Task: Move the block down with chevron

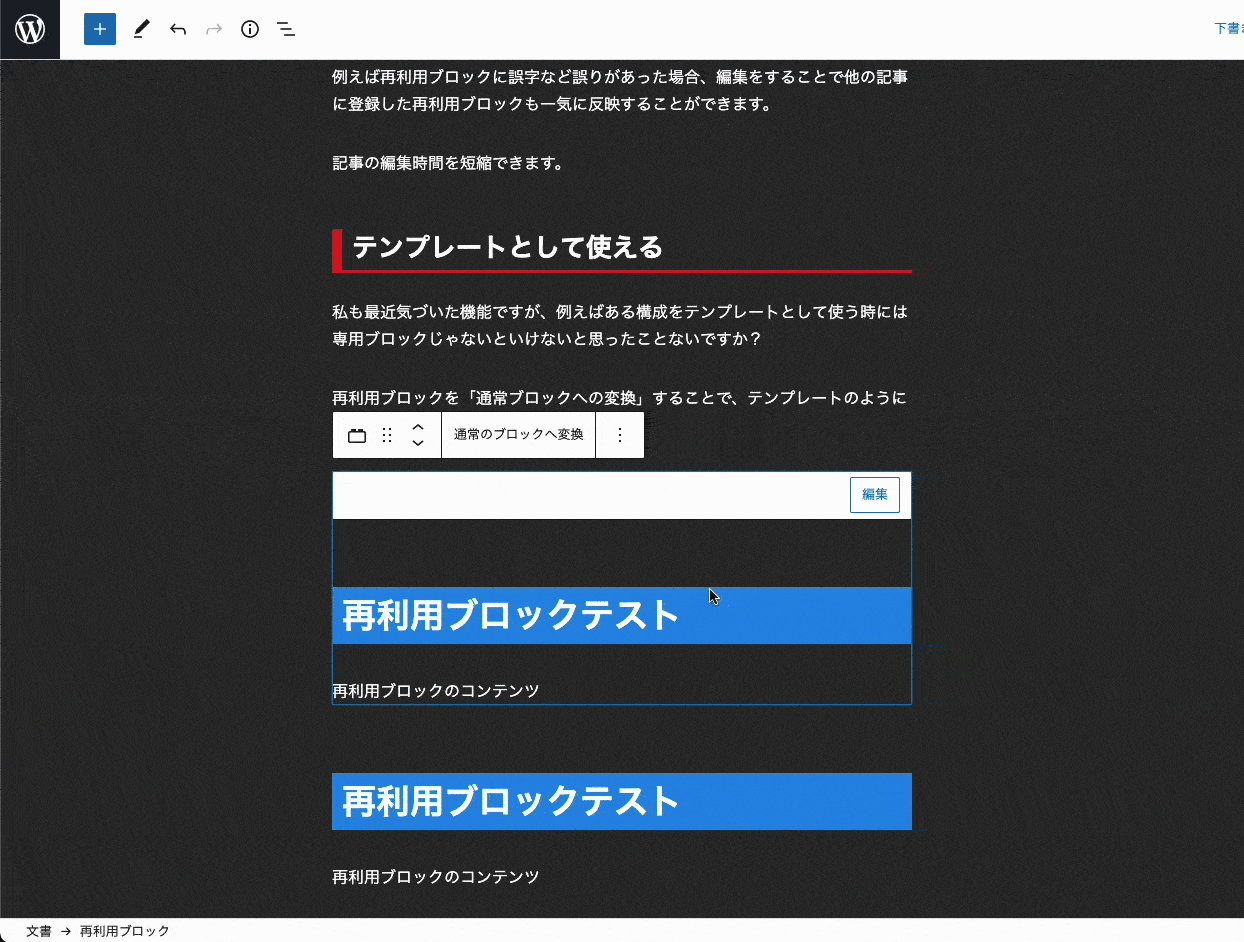Action: pyautogui.click(x=418, y=443)
